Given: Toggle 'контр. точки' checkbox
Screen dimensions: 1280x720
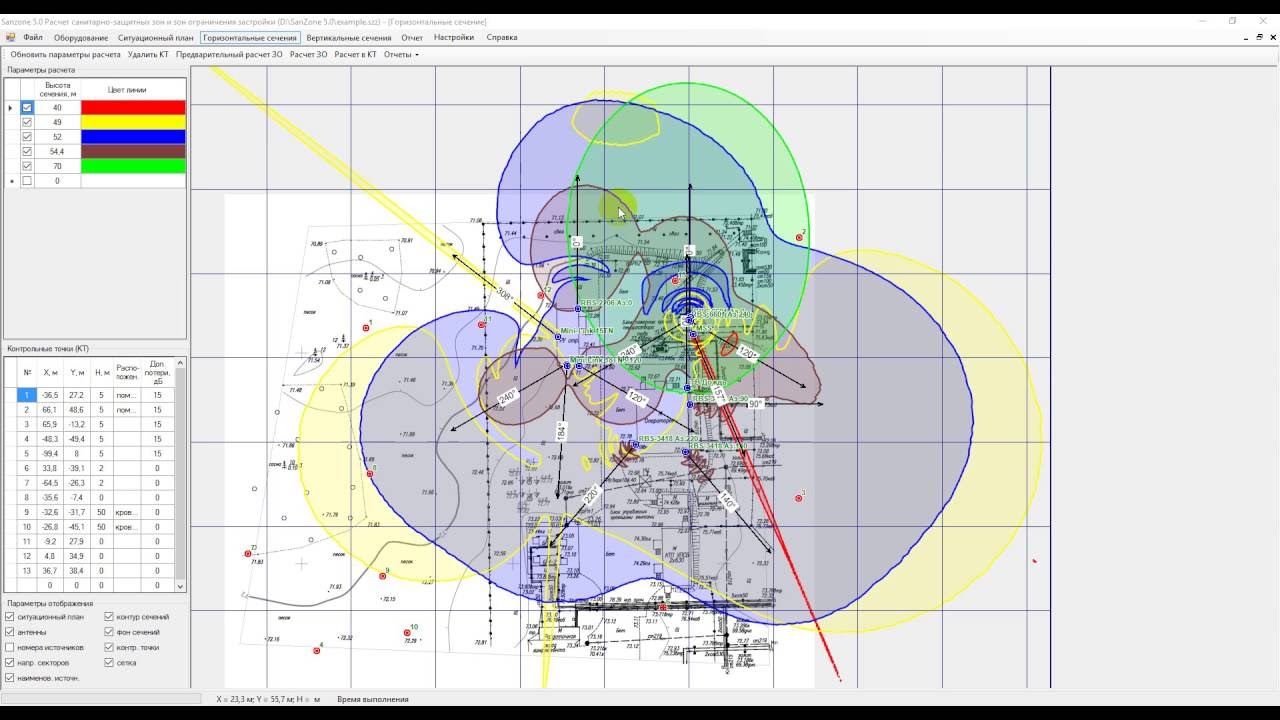Looking at the screenshot, I should click(109, 647).
